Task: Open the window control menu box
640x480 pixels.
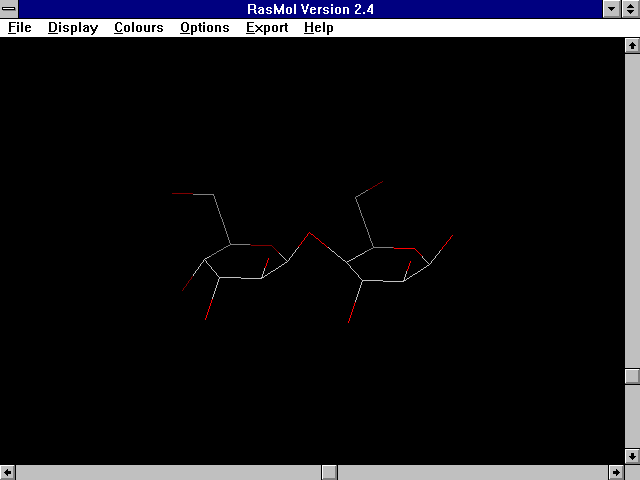Action: (x=9, y=9)
